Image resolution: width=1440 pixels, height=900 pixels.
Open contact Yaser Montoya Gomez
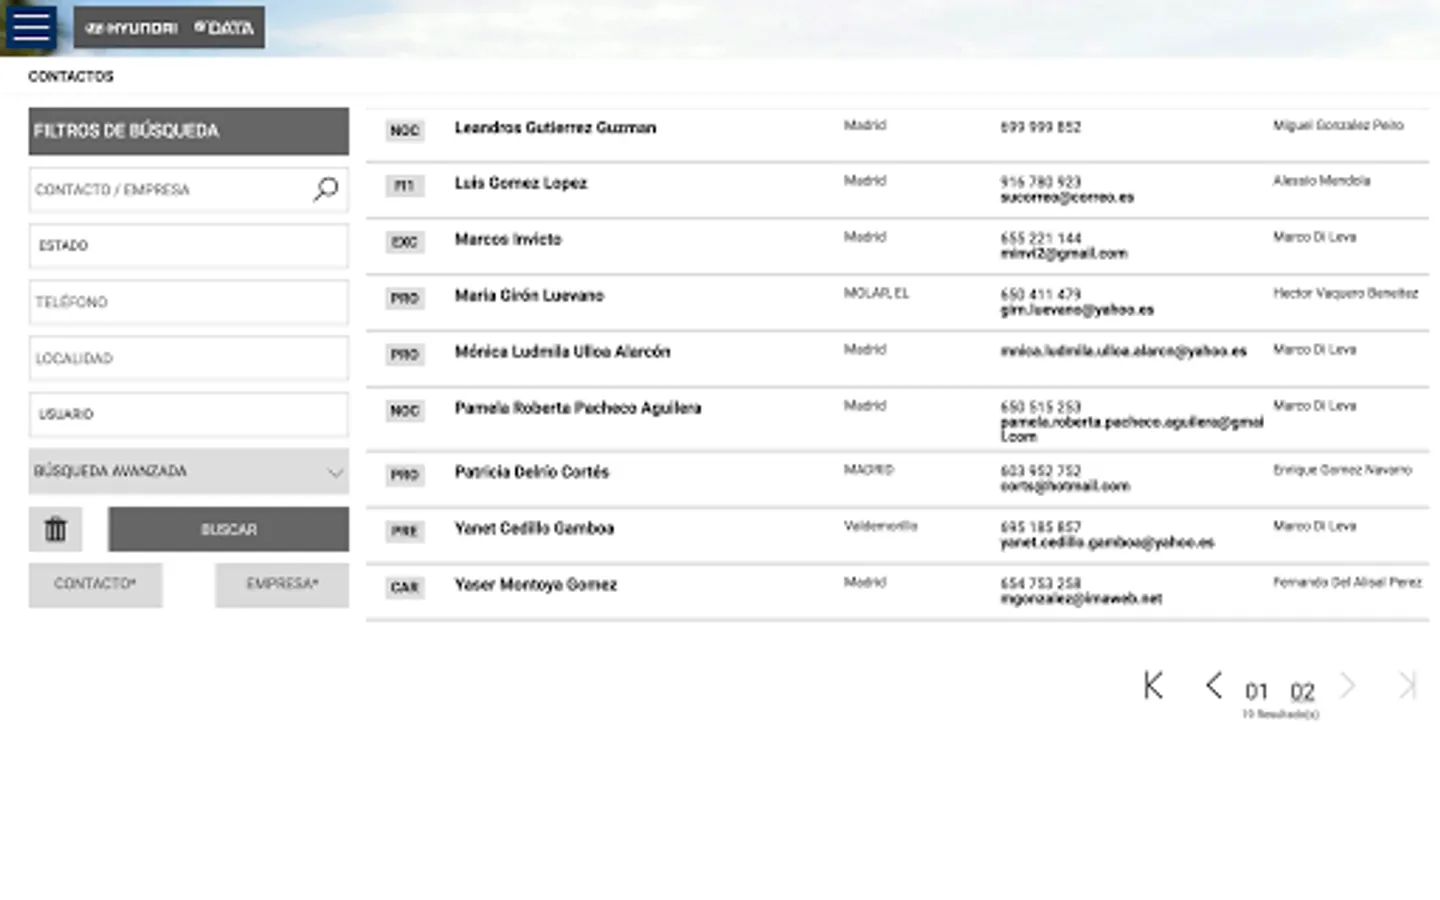pos(535,585)
